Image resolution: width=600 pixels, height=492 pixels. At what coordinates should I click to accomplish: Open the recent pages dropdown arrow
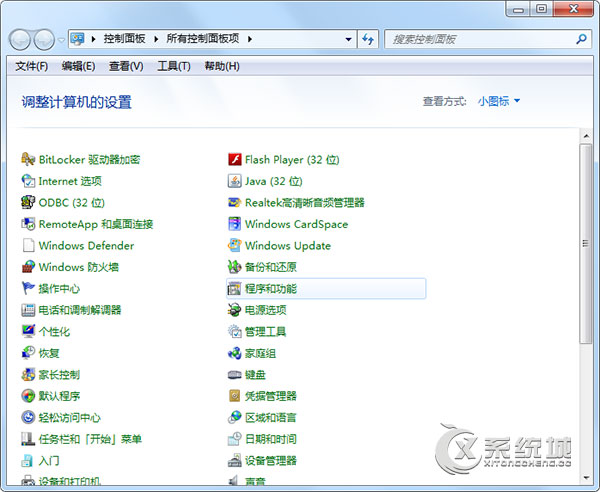click(x=61, y=39)
